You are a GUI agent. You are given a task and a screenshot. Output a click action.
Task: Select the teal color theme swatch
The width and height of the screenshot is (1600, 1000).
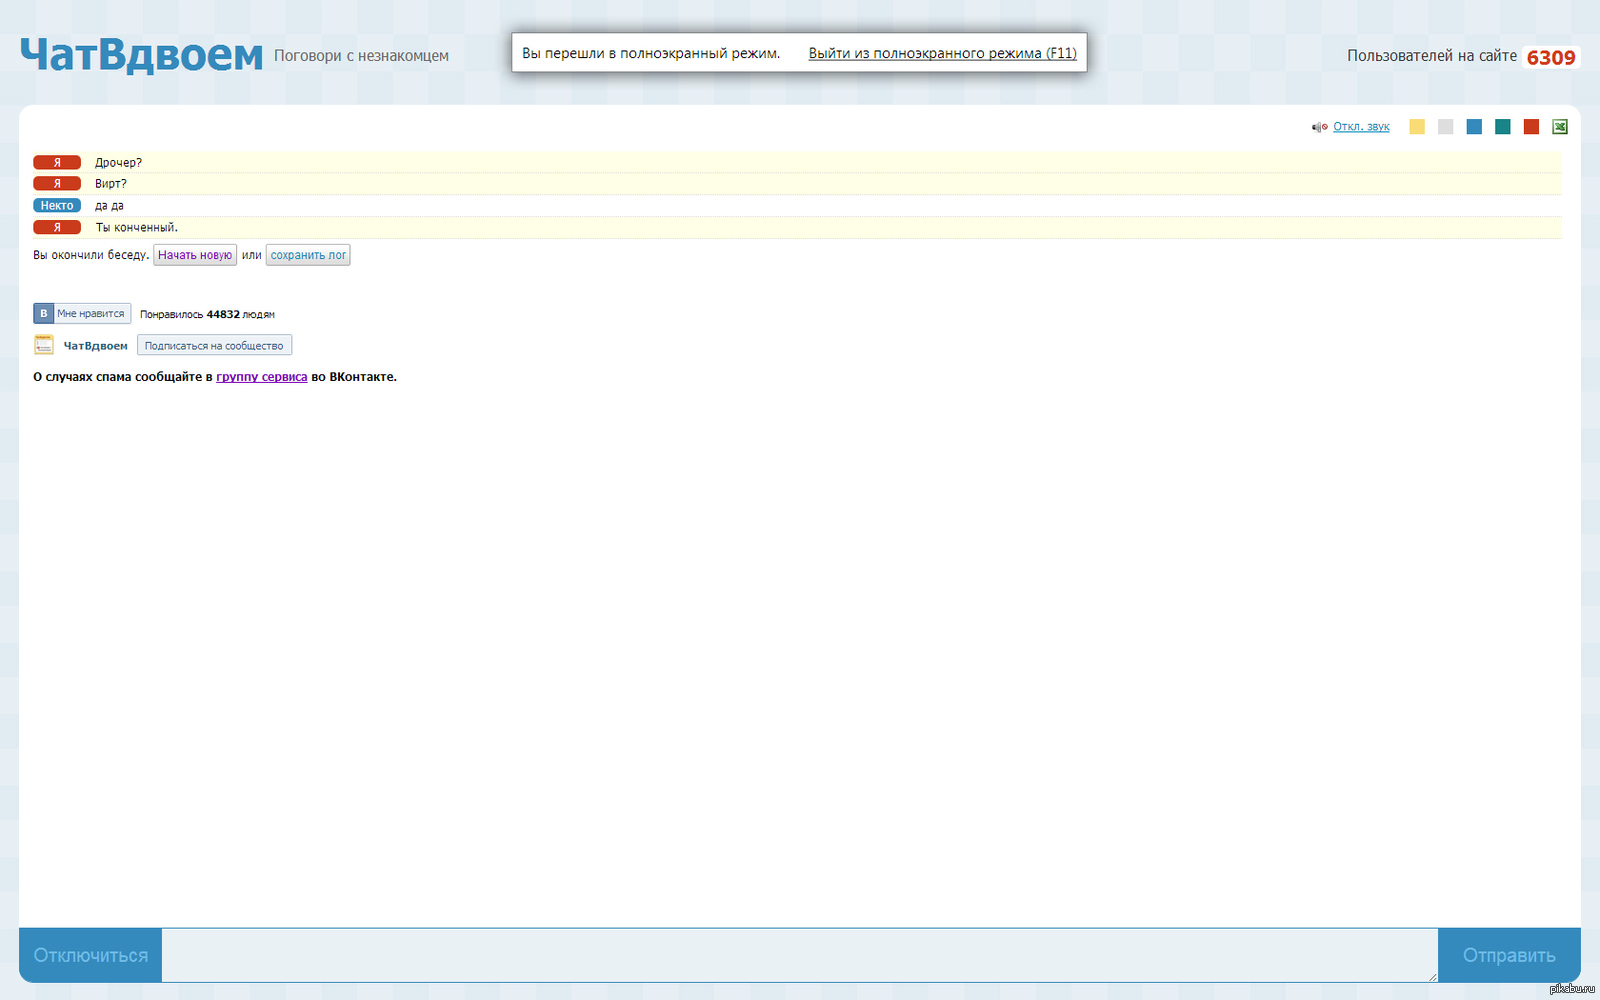[1503, 127]
